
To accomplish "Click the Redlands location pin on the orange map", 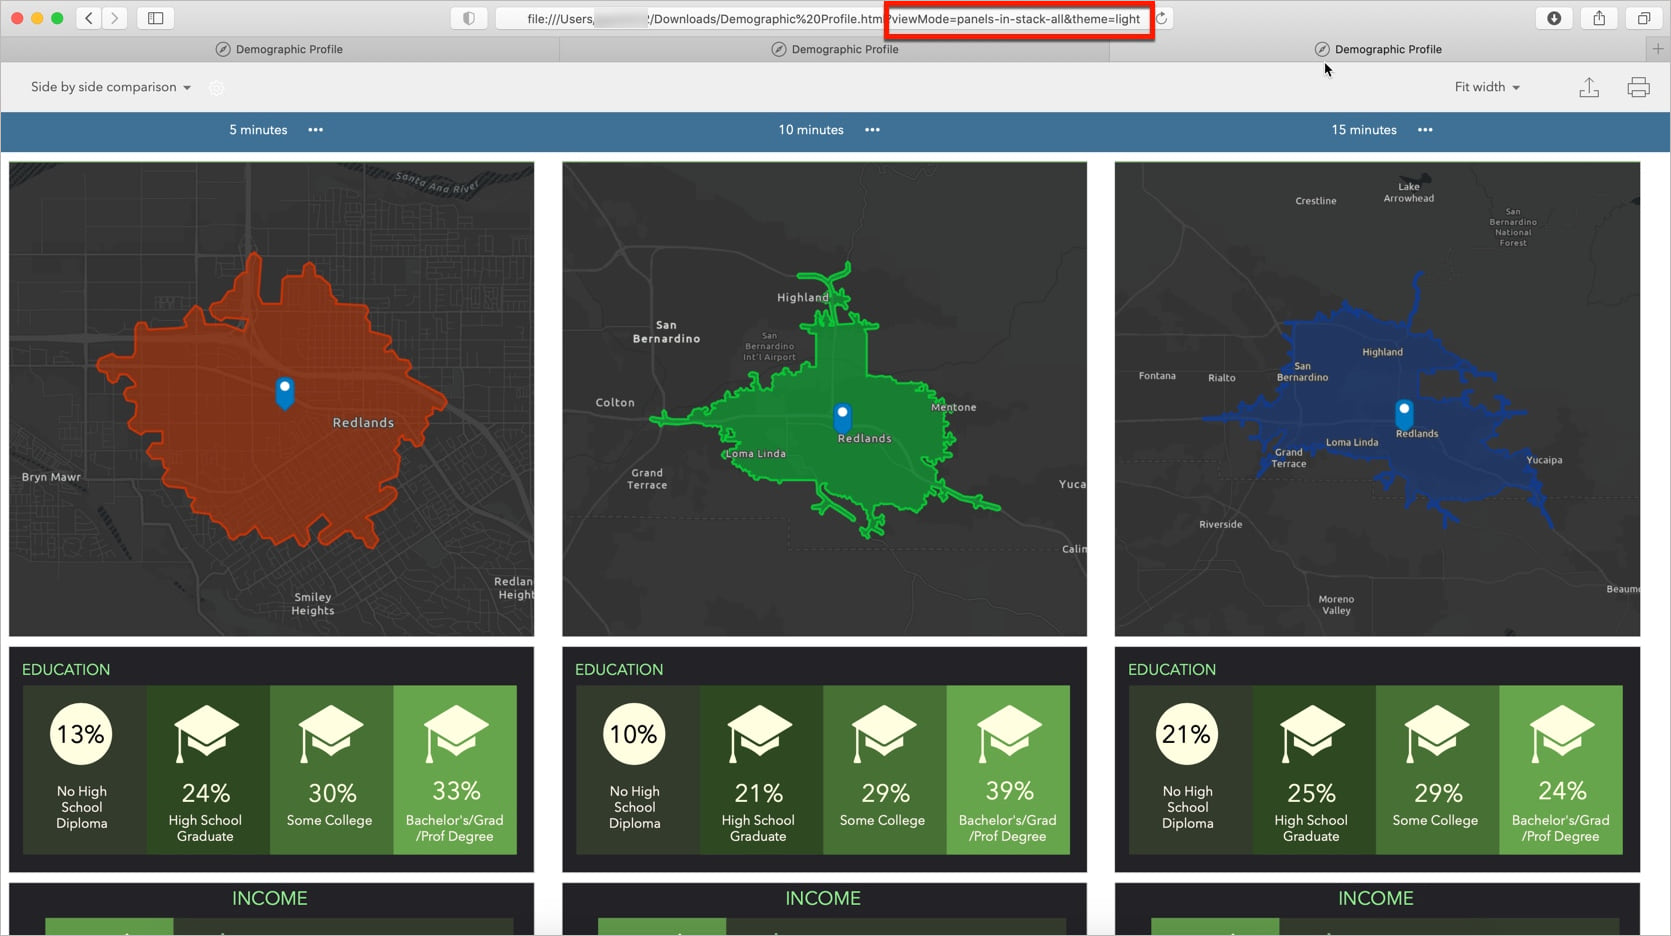I will 285,392.
